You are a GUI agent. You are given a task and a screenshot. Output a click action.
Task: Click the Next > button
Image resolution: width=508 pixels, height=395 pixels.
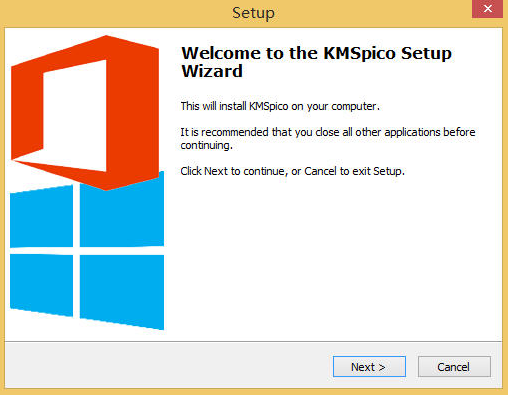click(x=369, y=367)
